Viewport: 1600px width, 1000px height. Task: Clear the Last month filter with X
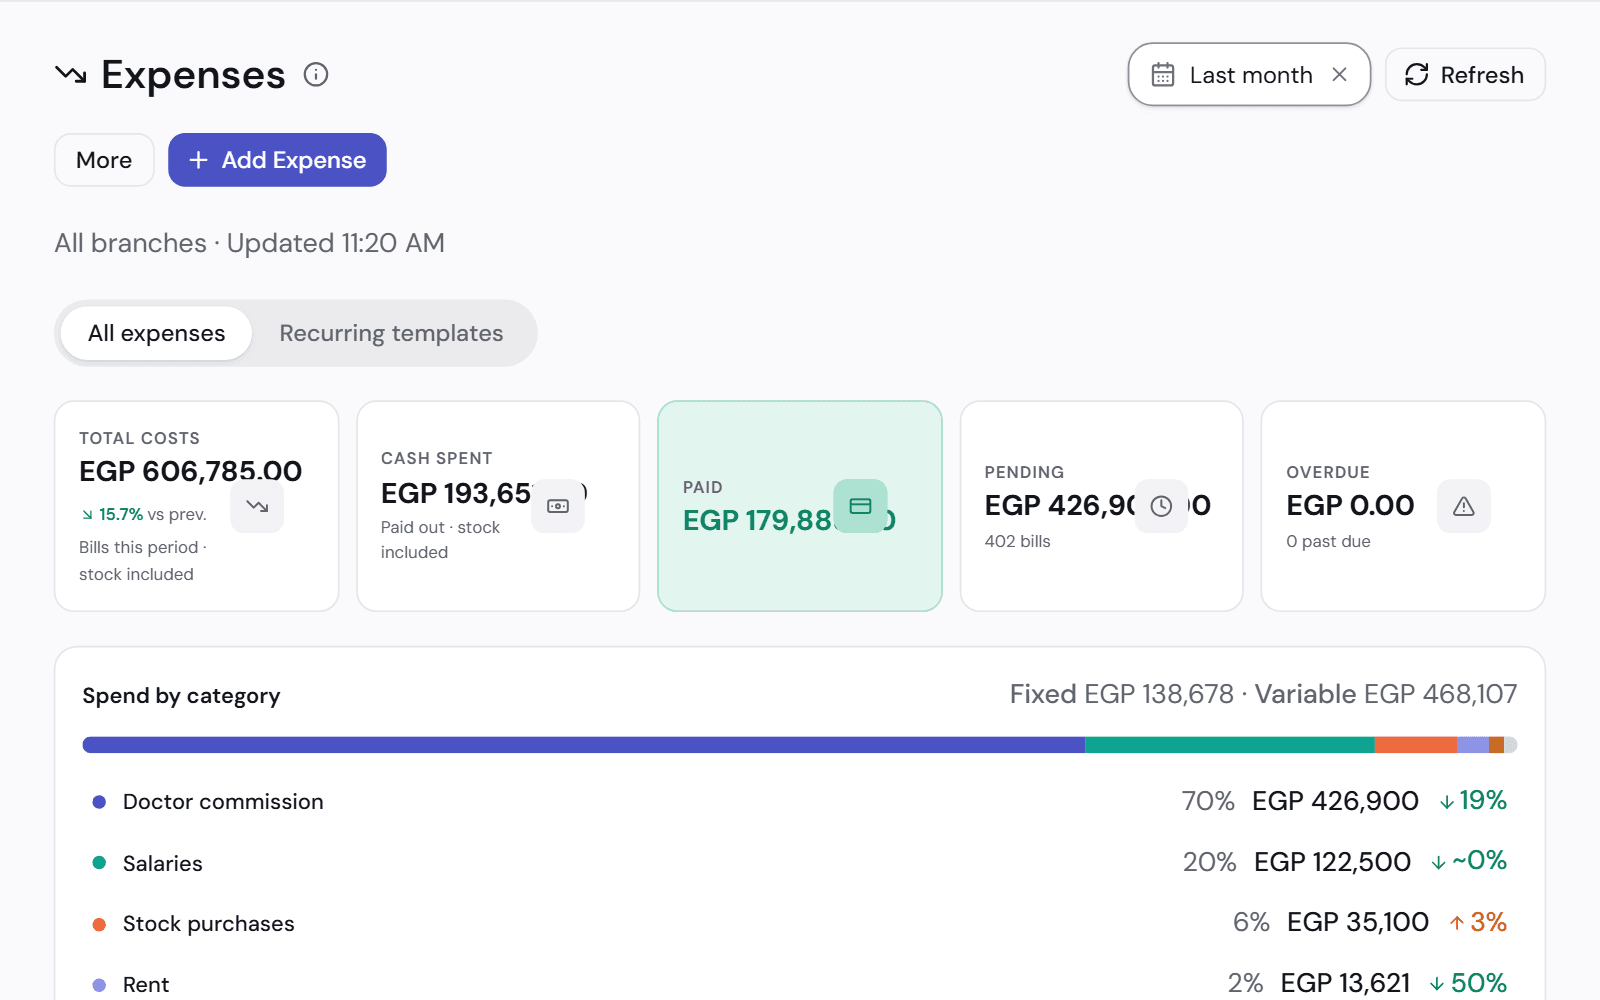pos(1340,75)
